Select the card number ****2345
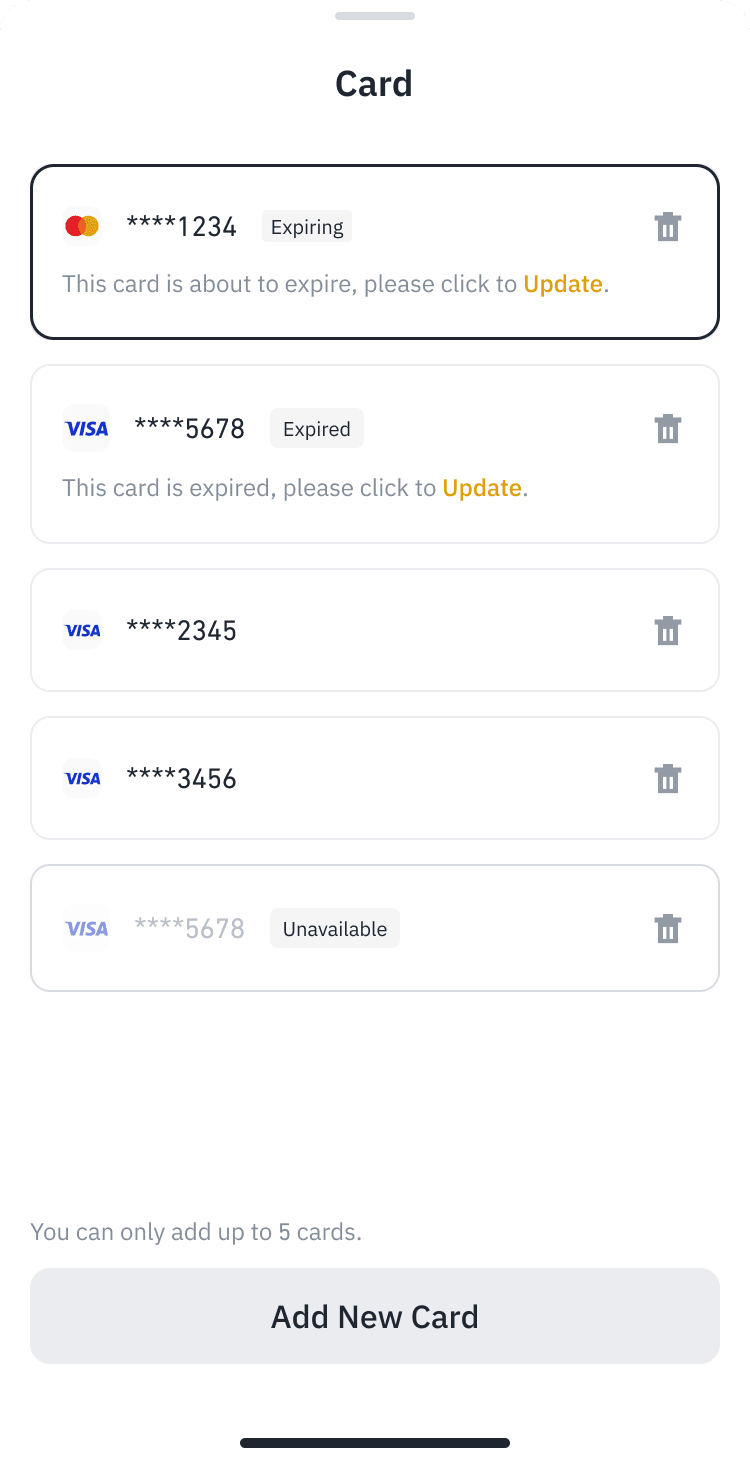Viewport: 750px width, 1464px height. [181, 631]
